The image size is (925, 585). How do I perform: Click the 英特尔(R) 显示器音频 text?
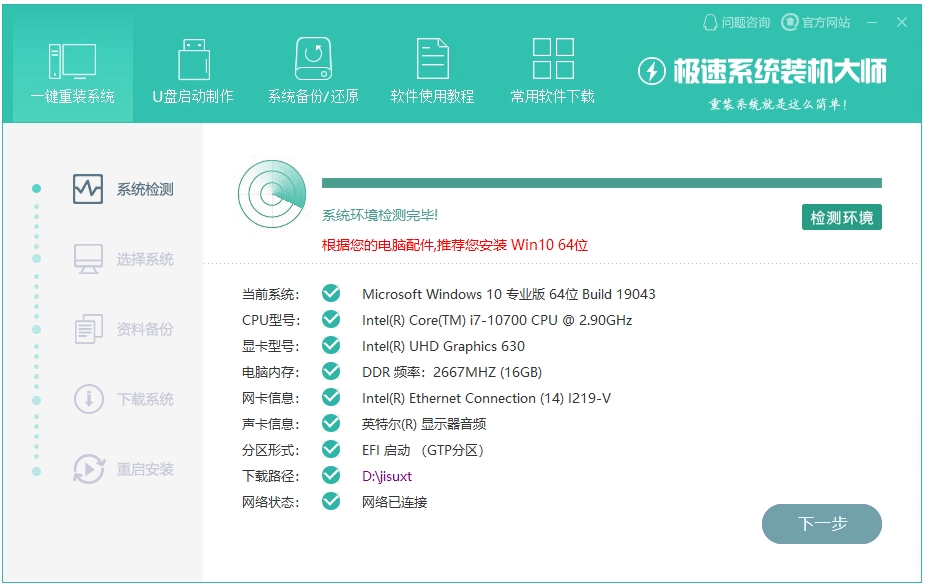(424, 424)
